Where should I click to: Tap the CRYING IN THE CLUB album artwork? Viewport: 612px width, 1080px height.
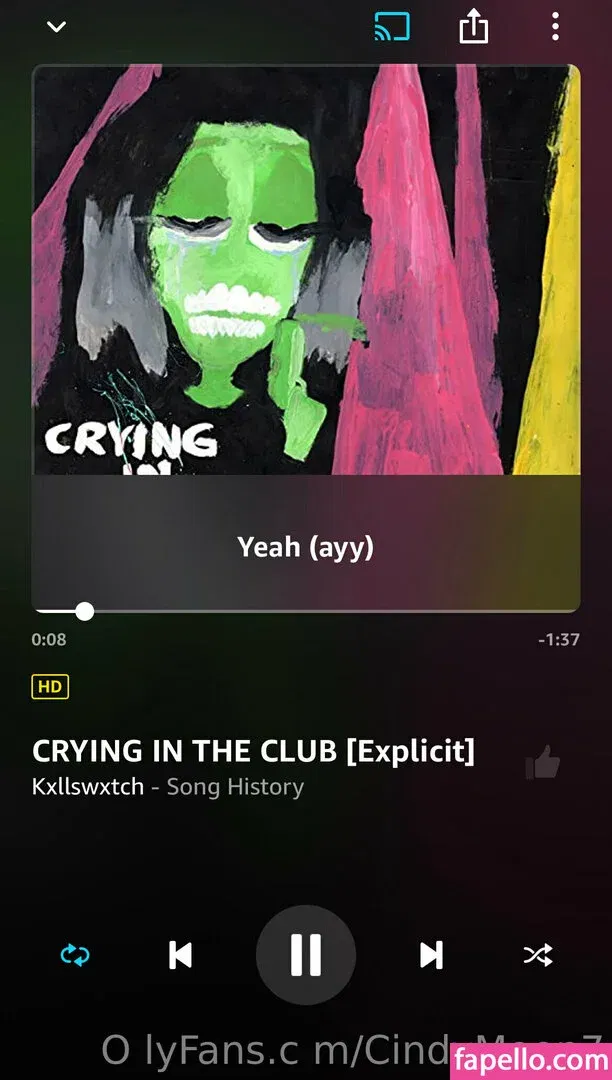coord(306,269)
